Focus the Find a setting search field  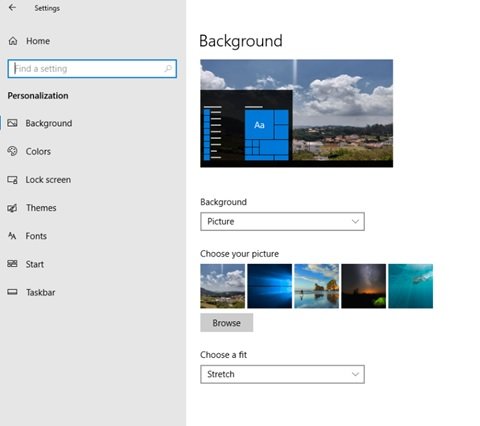(92, 69)
